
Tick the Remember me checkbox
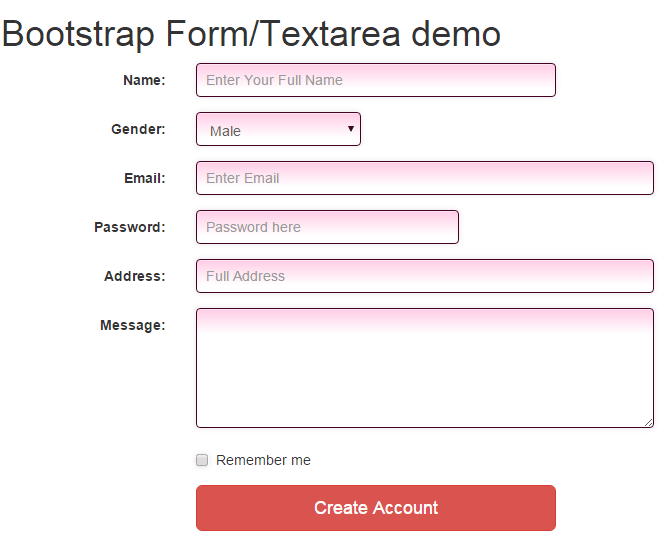tap(202, 460)
